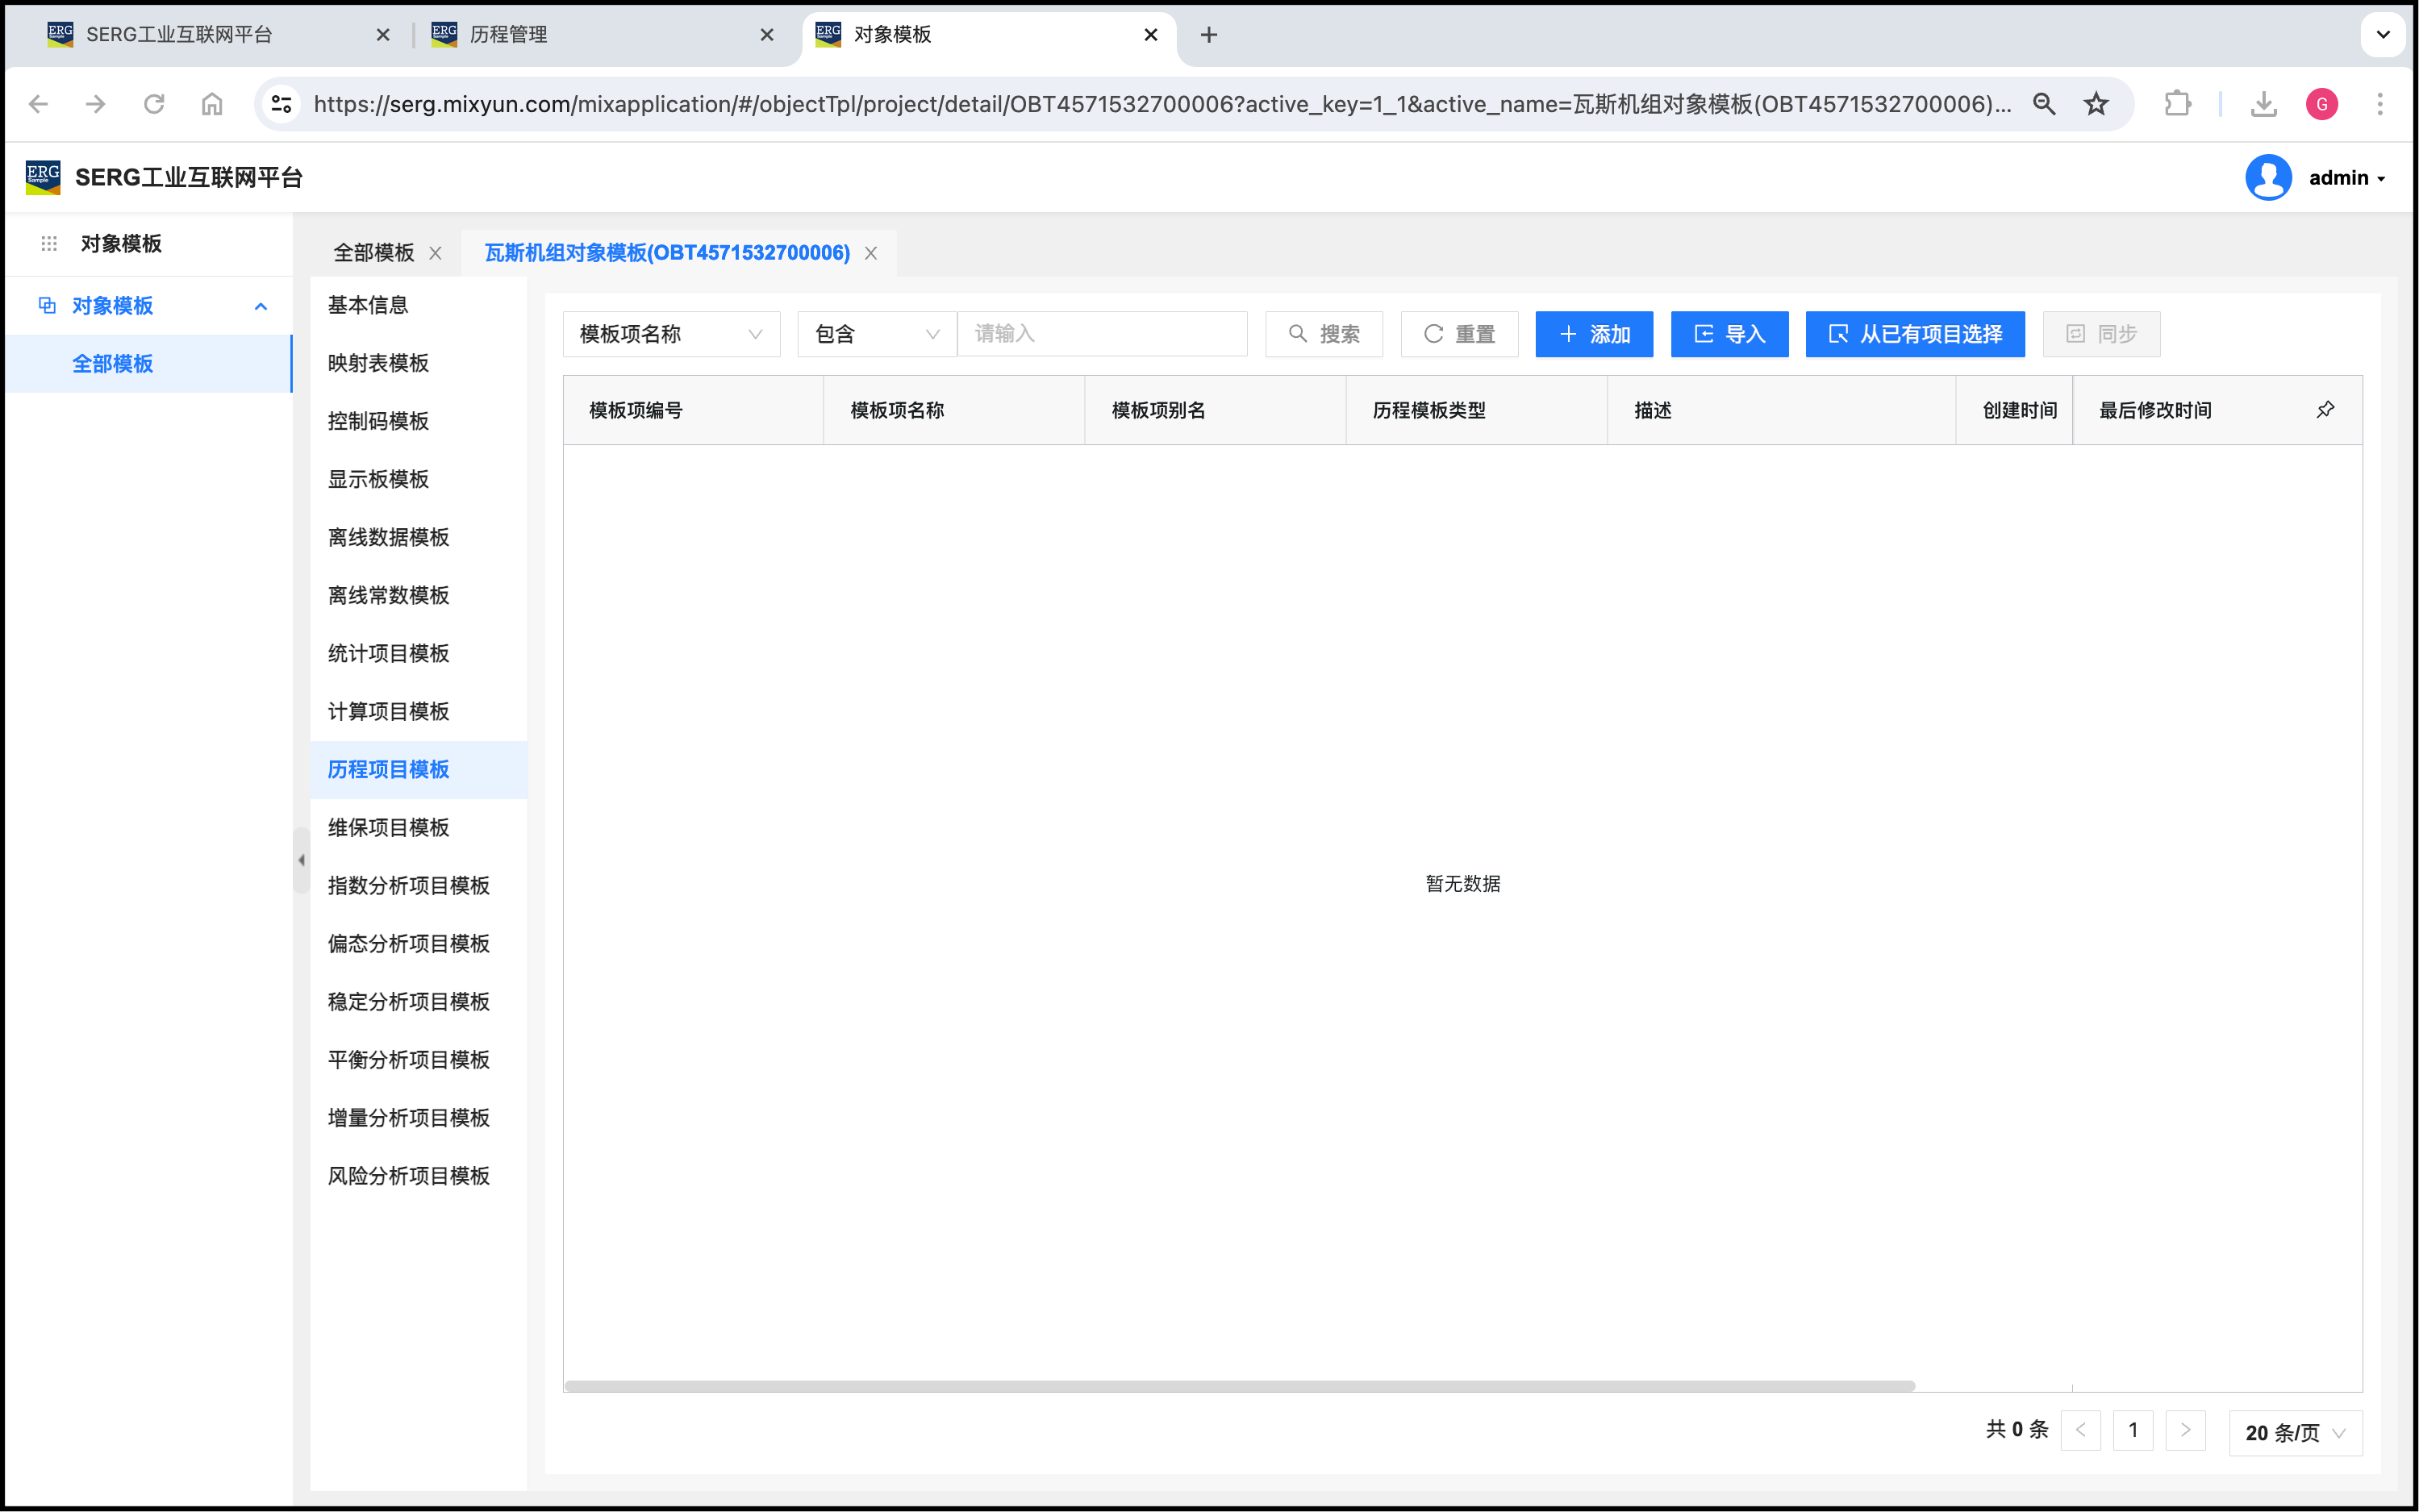Open the browser extensions puzzle icon
This screenshot has width=2419, height=1512.
click(2177, 104)
